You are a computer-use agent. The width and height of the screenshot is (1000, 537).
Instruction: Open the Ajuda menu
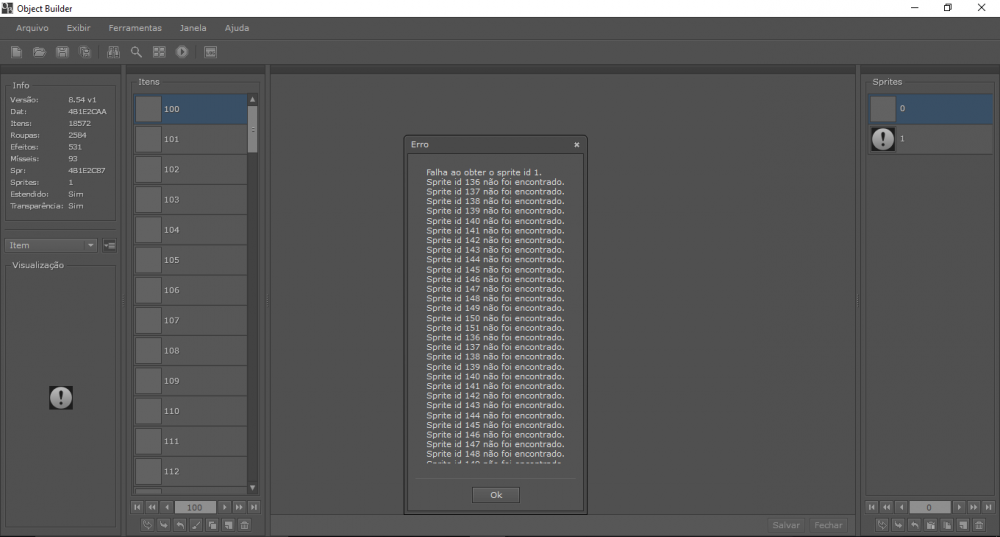(x=237, y=28)
